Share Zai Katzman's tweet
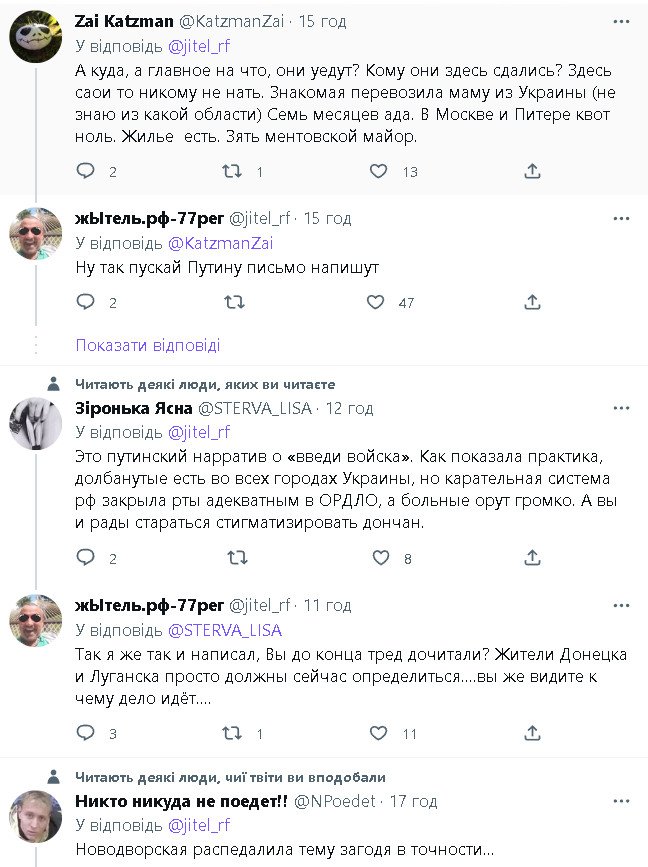The image size is (648, 867). [533, 171]
